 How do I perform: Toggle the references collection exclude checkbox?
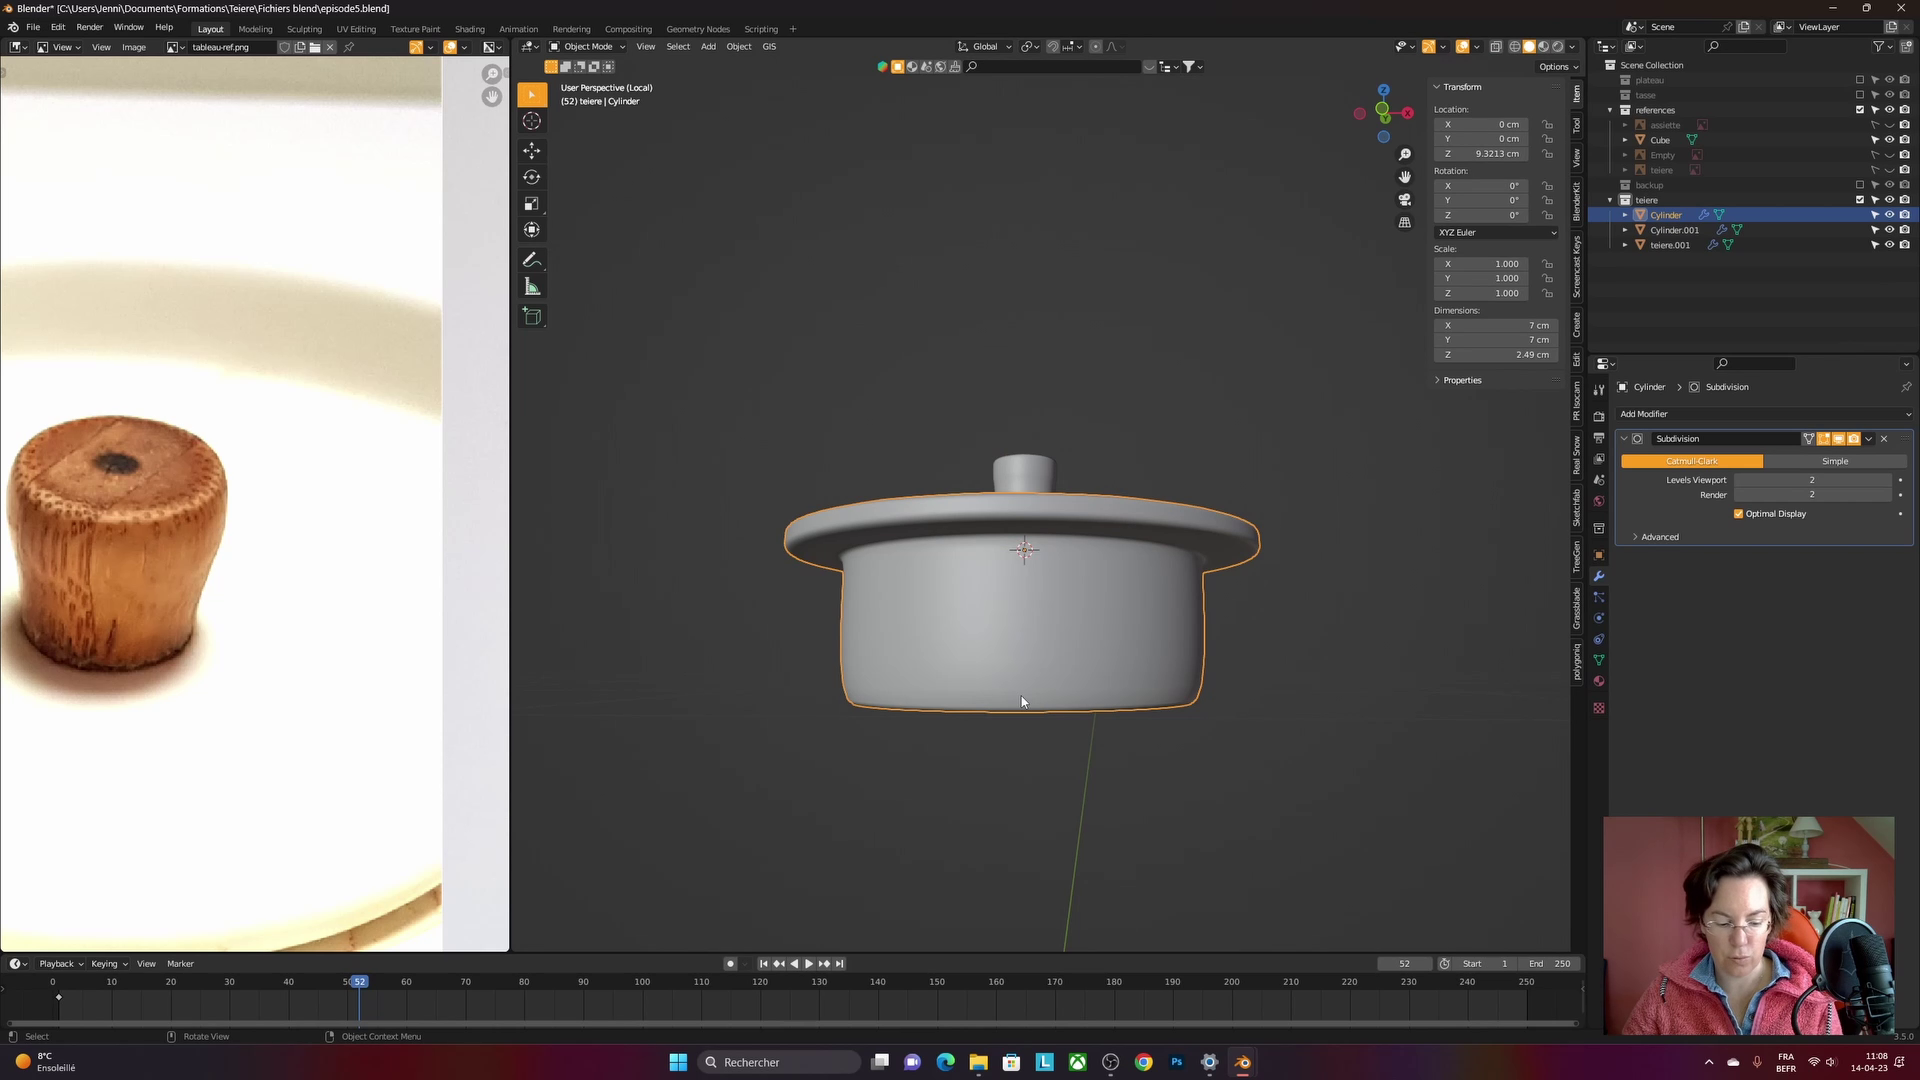[1860, 110]
